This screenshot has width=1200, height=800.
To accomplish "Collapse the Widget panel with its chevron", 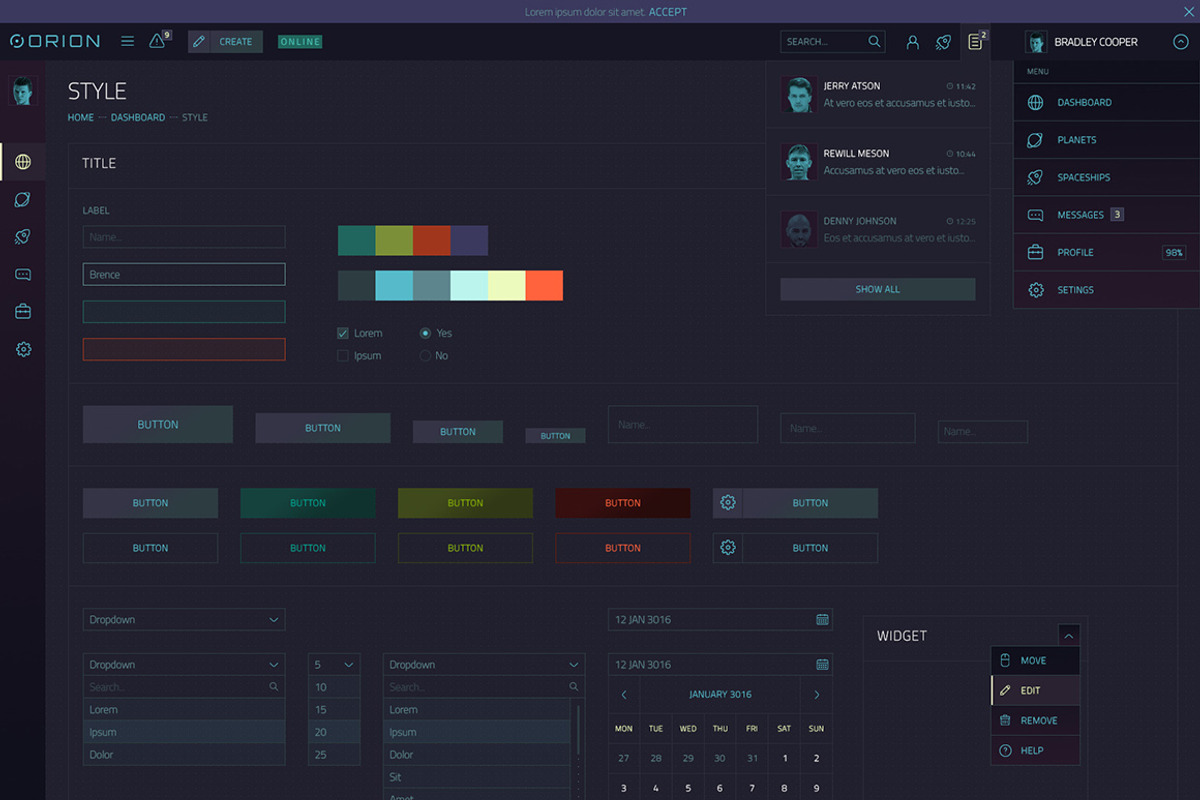I will 1069,634.
